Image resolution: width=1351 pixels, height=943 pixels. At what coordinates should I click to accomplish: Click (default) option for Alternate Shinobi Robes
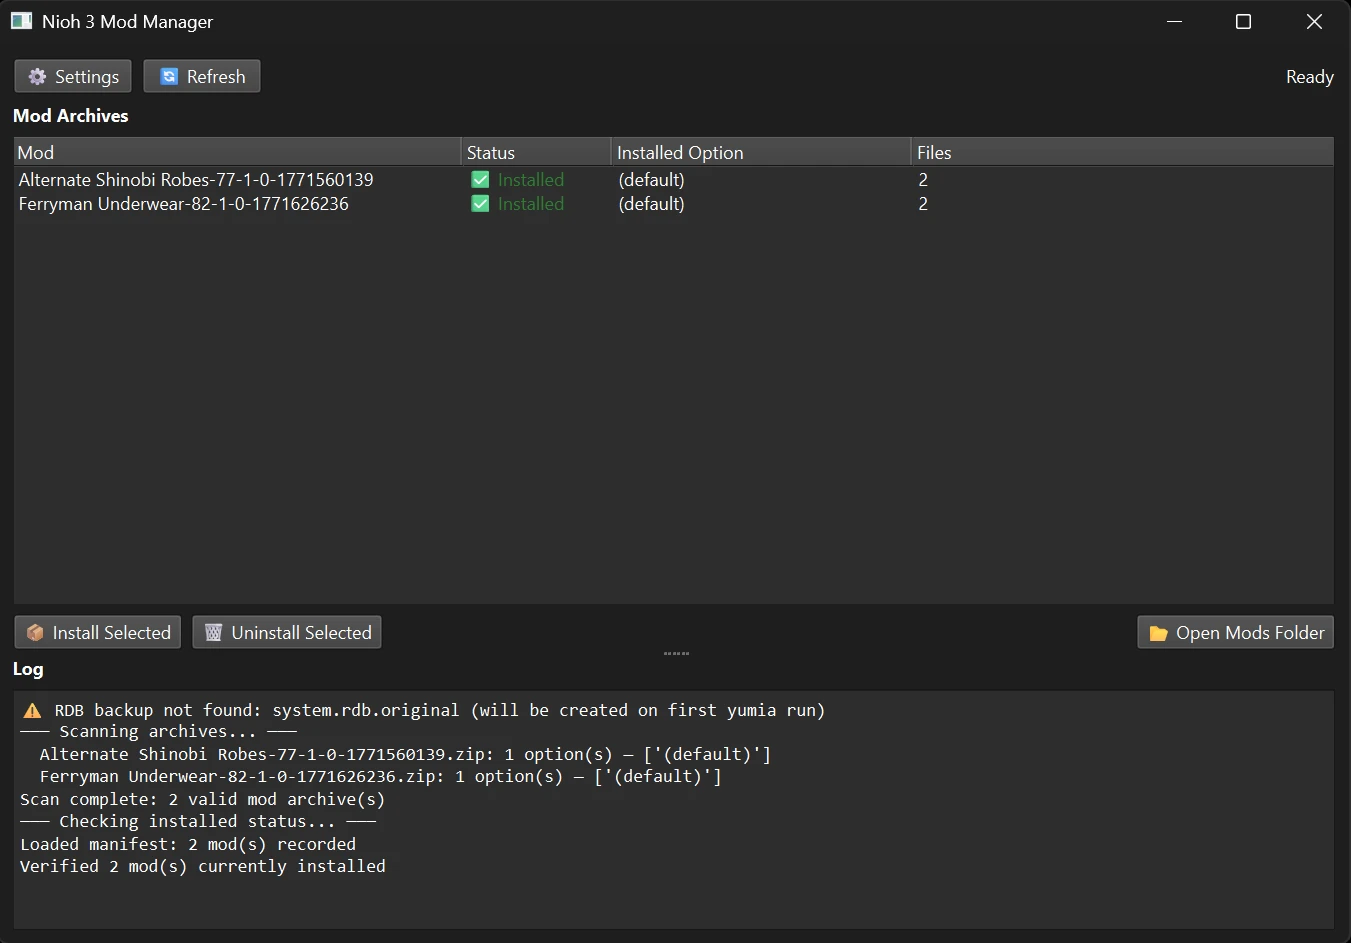[x=652, y=180]
